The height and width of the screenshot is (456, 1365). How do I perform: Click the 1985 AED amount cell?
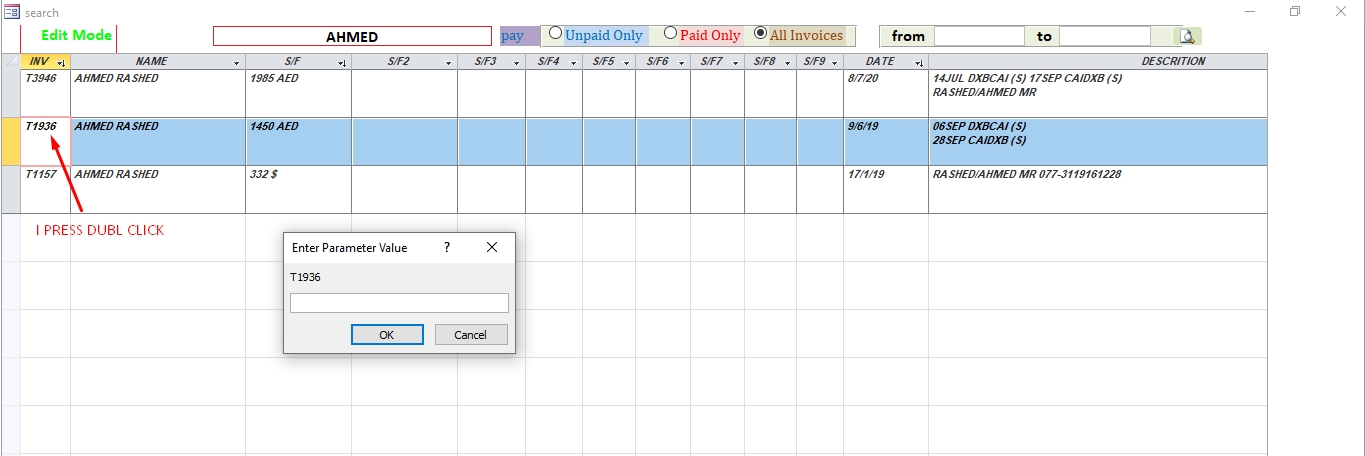point(298,93)
